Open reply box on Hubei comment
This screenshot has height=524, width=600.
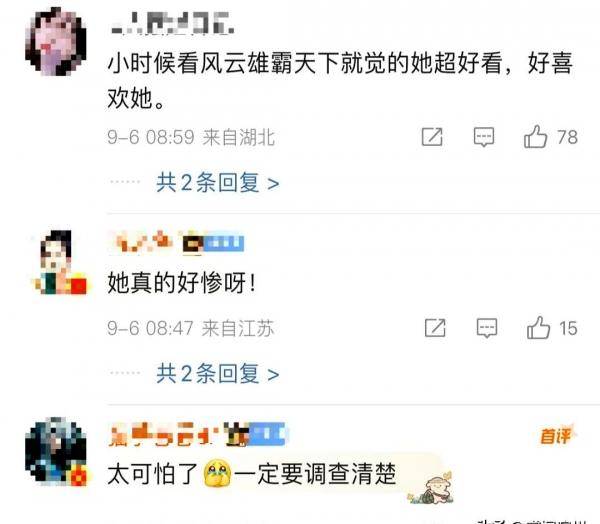pyautogui.click(x=484, y=137)
